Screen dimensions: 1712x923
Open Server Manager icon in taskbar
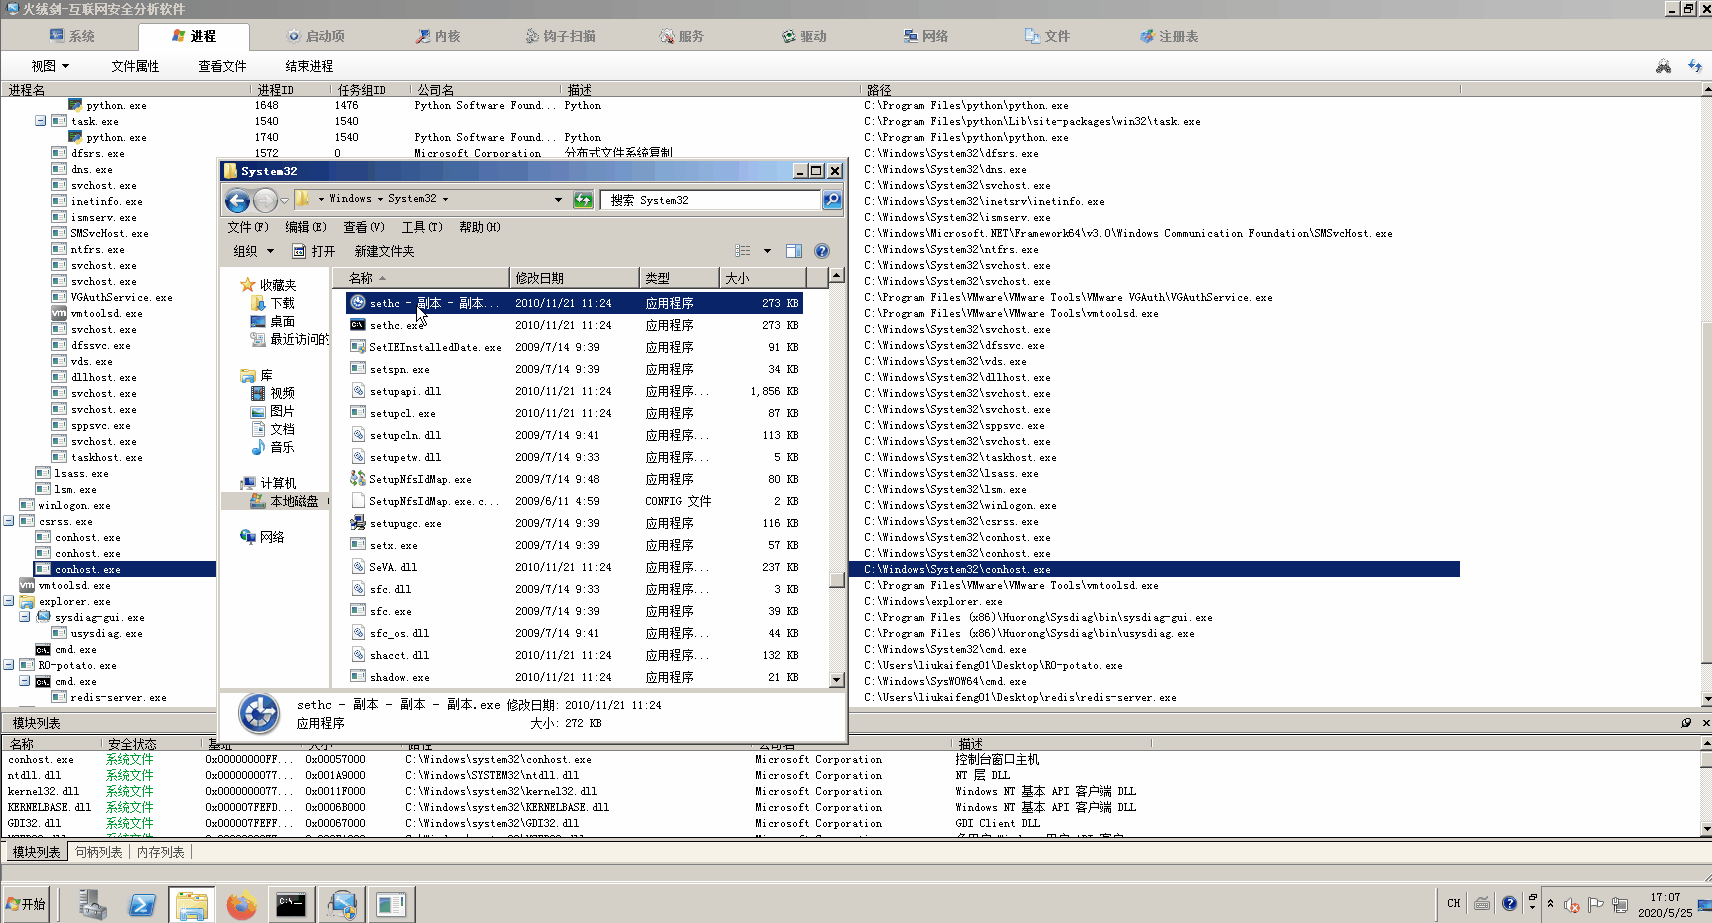(x=93, y=905)
